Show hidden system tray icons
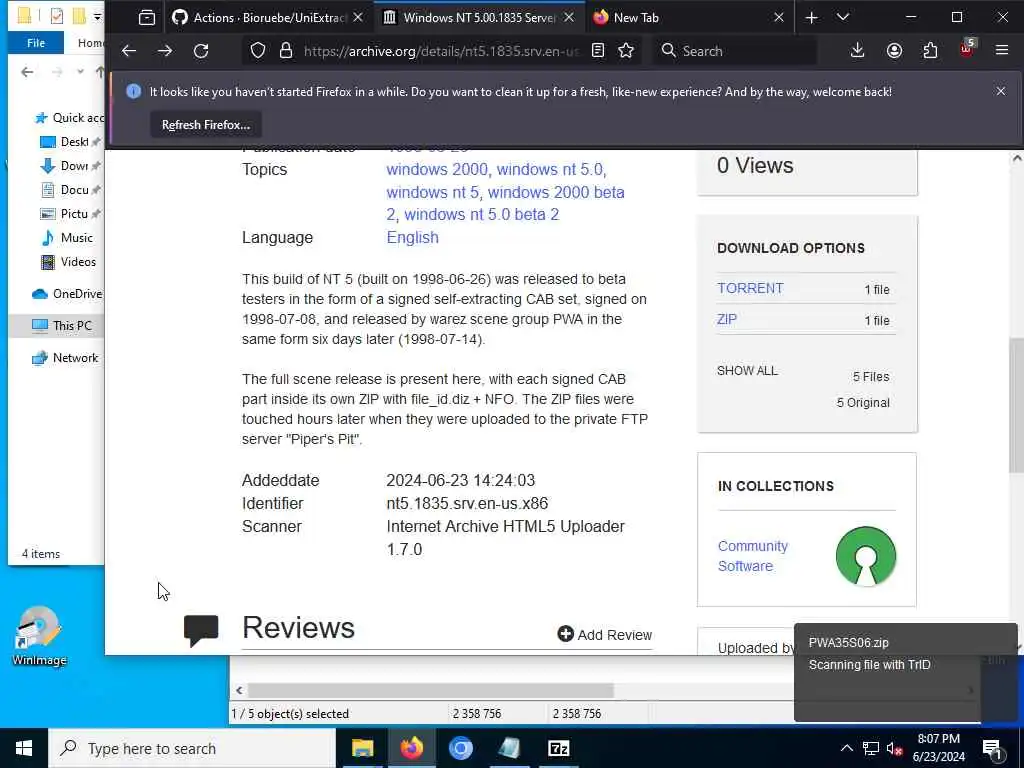This screenshot has width=1024, height=768. click(x=846, y=748)
